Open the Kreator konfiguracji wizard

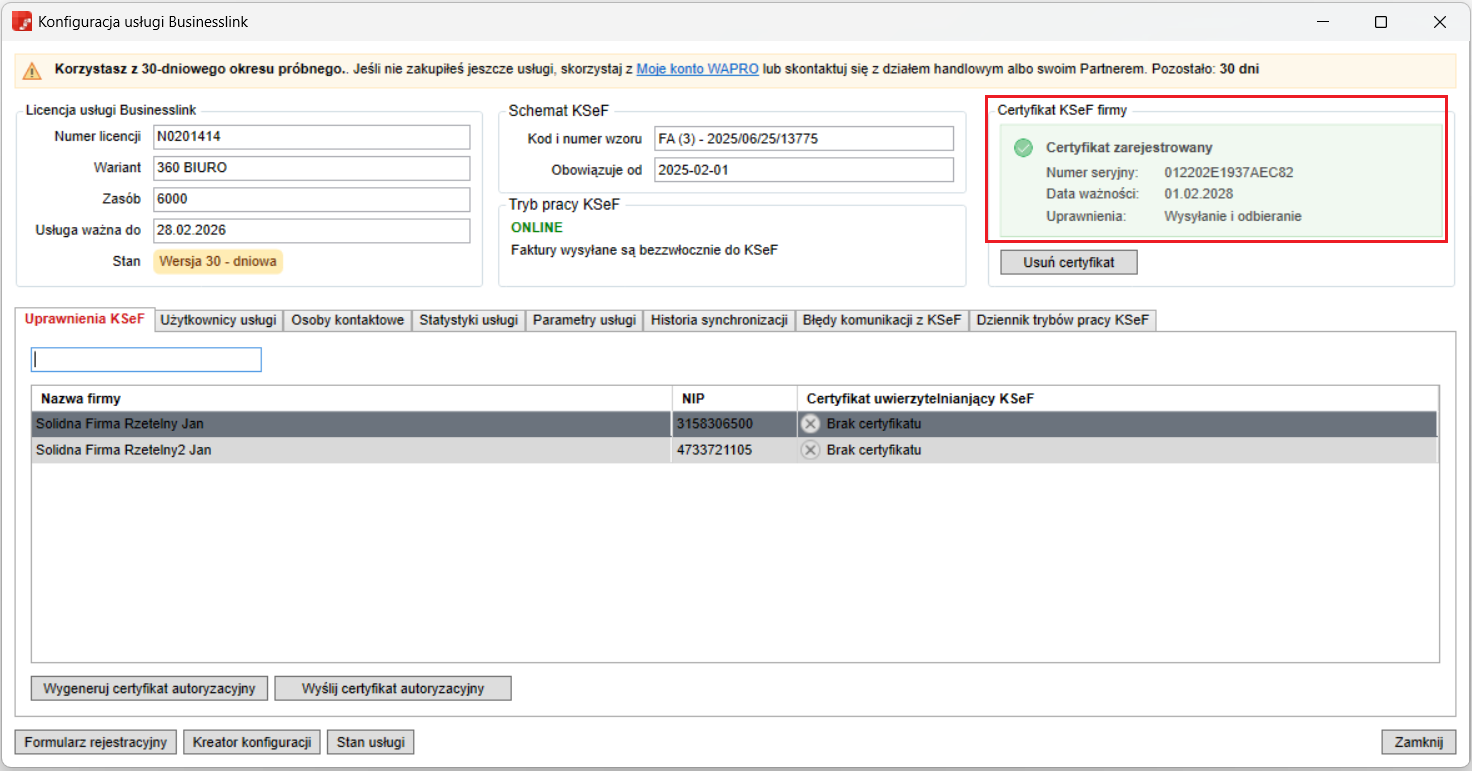tap(252, 742)
